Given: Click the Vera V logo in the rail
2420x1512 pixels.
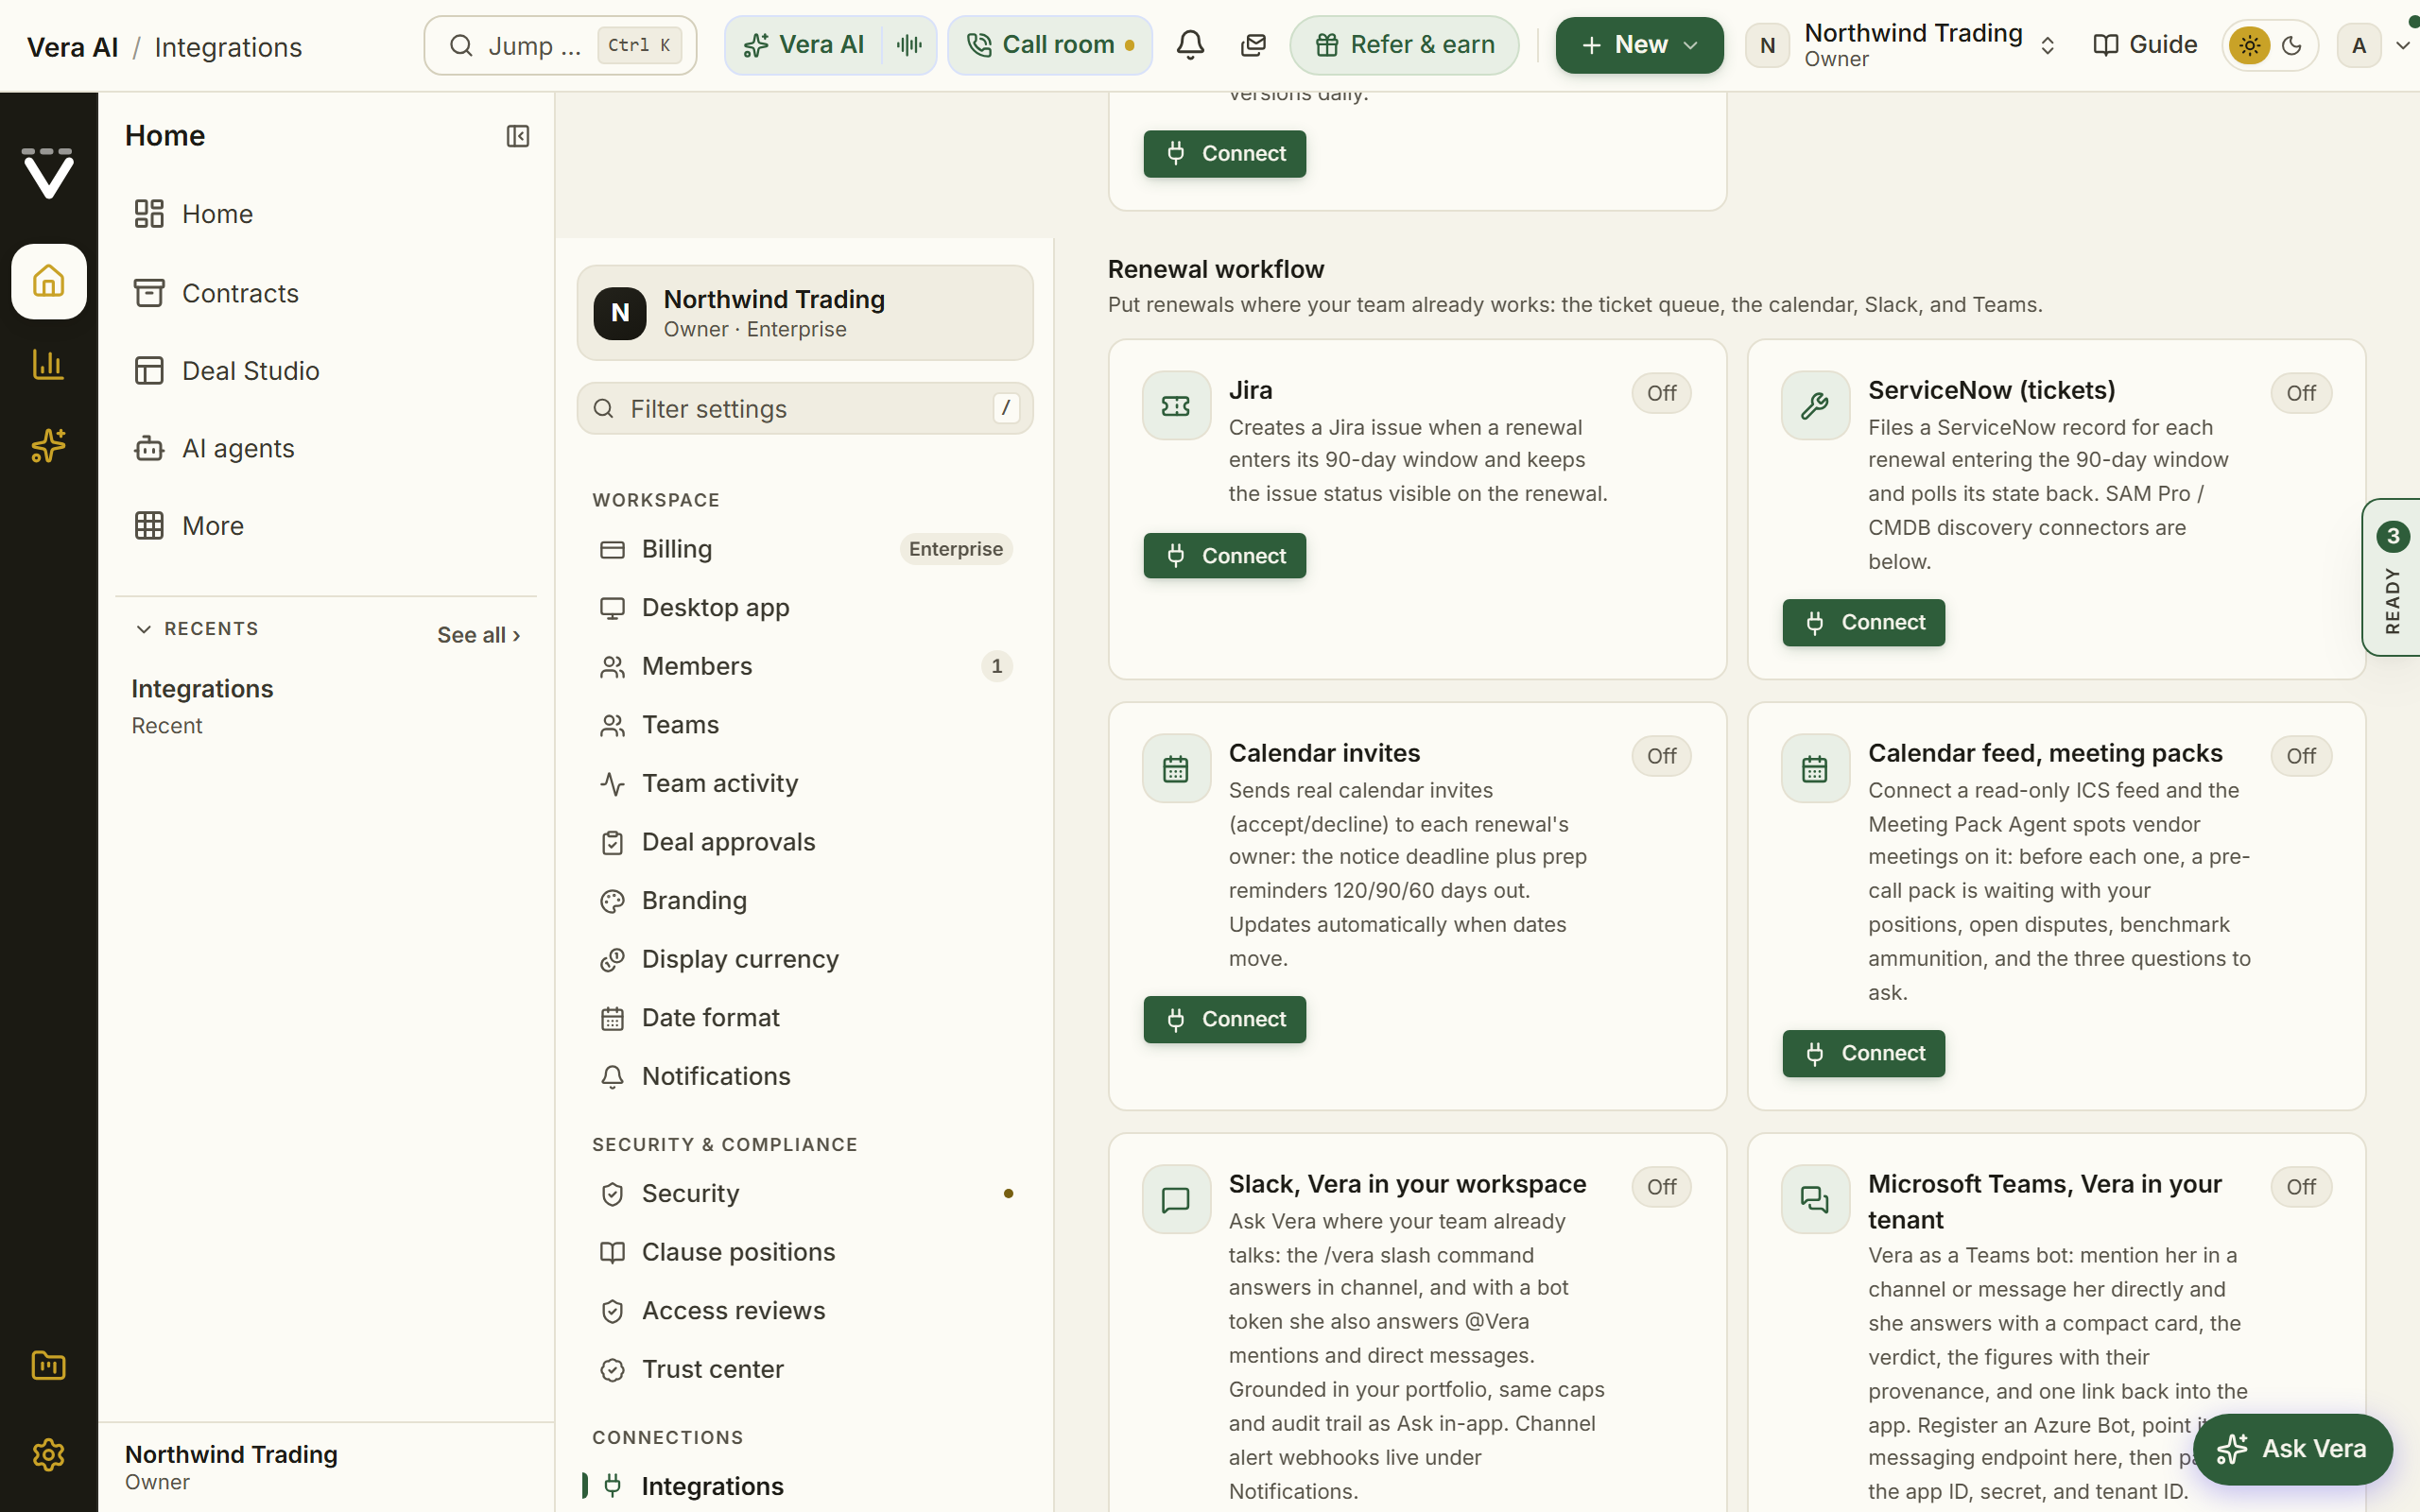Looking at the screenshot, I should 48,172.
